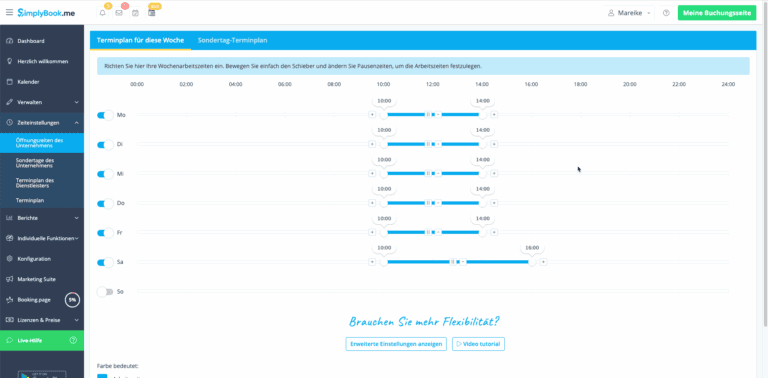Remove the break with minus in Mo row

438,115
